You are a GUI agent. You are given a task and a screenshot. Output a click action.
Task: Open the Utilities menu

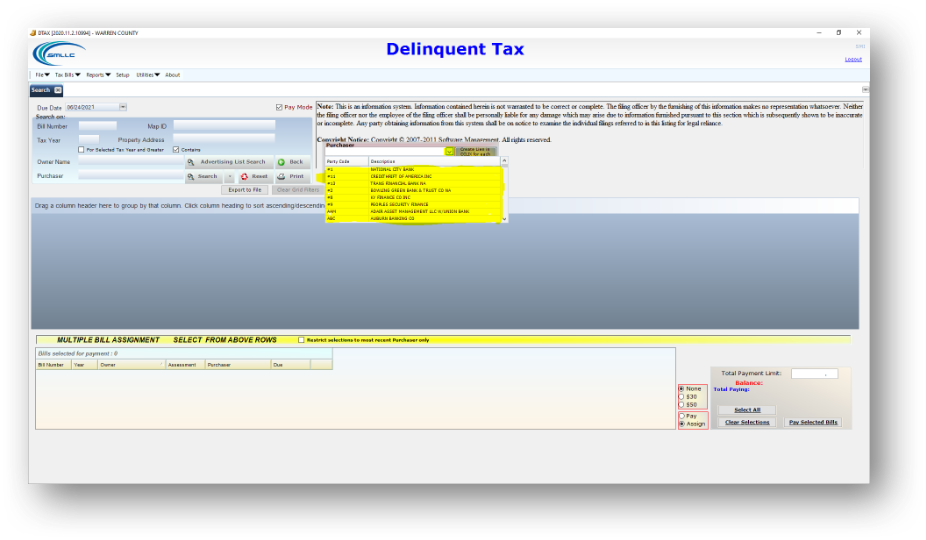pos(148,75)
